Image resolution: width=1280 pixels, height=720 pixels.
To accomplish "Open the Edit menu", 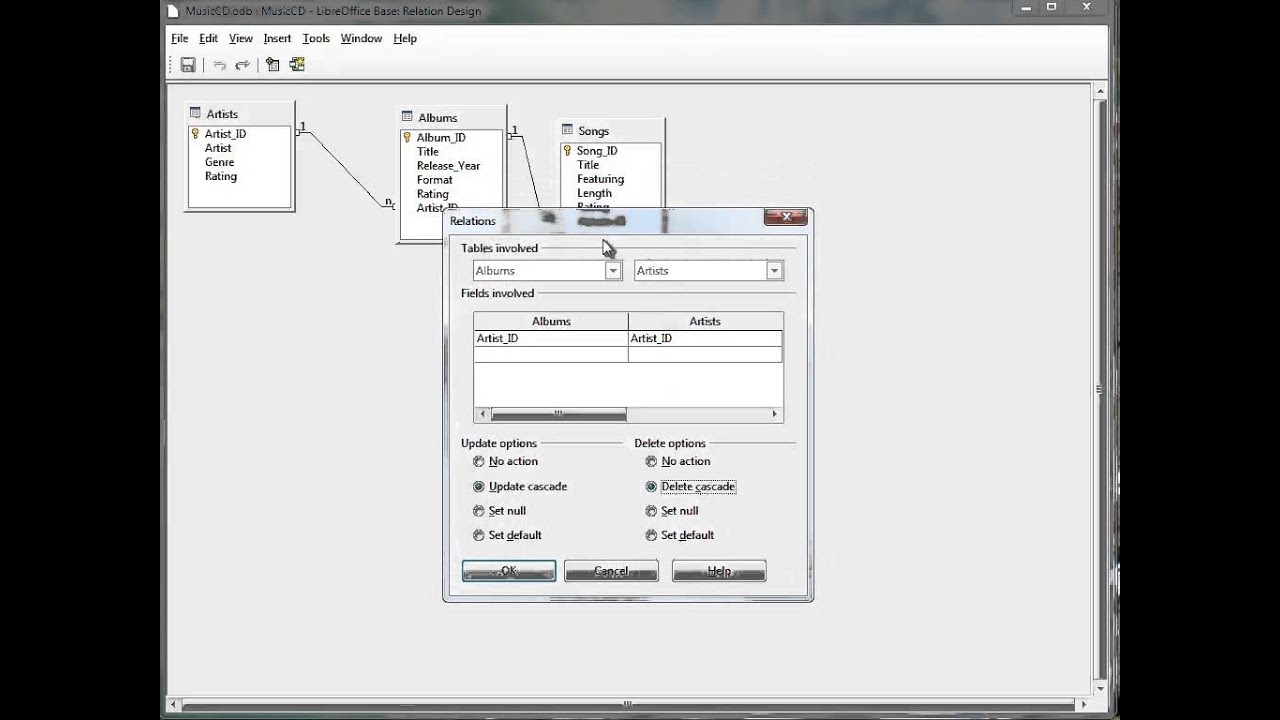I will pyautogui.click(x=208, y=38).
